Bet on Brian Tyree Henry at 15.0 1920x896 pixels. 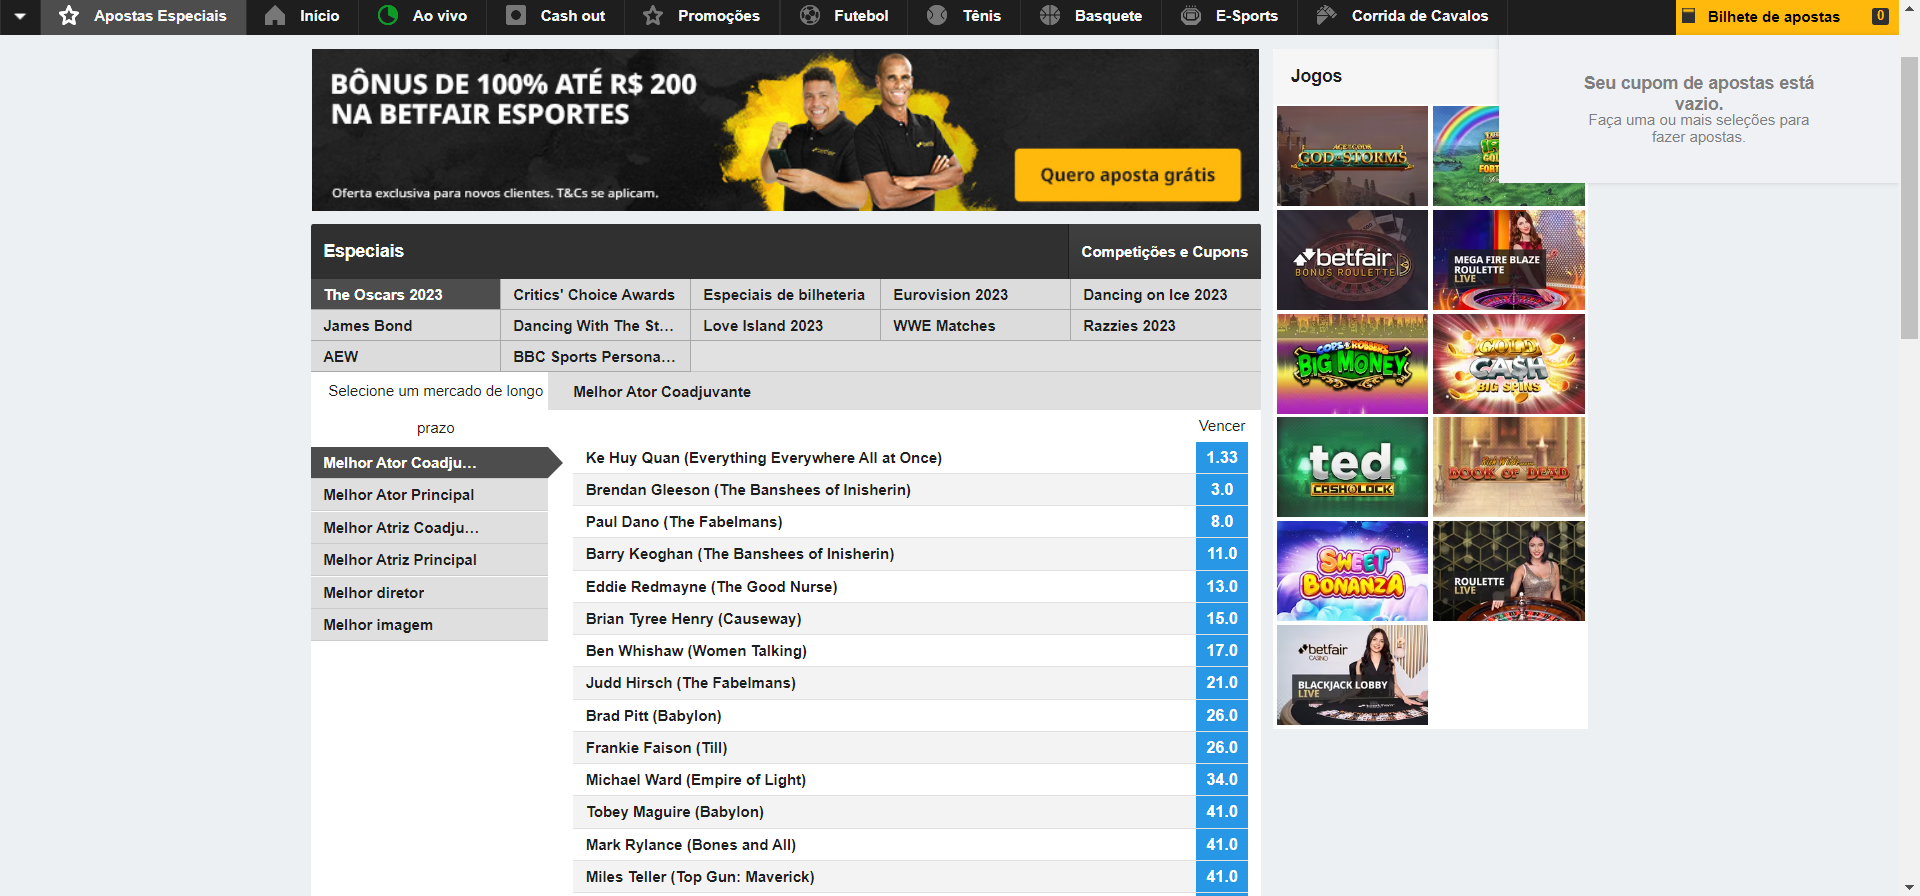[1222, 619]
